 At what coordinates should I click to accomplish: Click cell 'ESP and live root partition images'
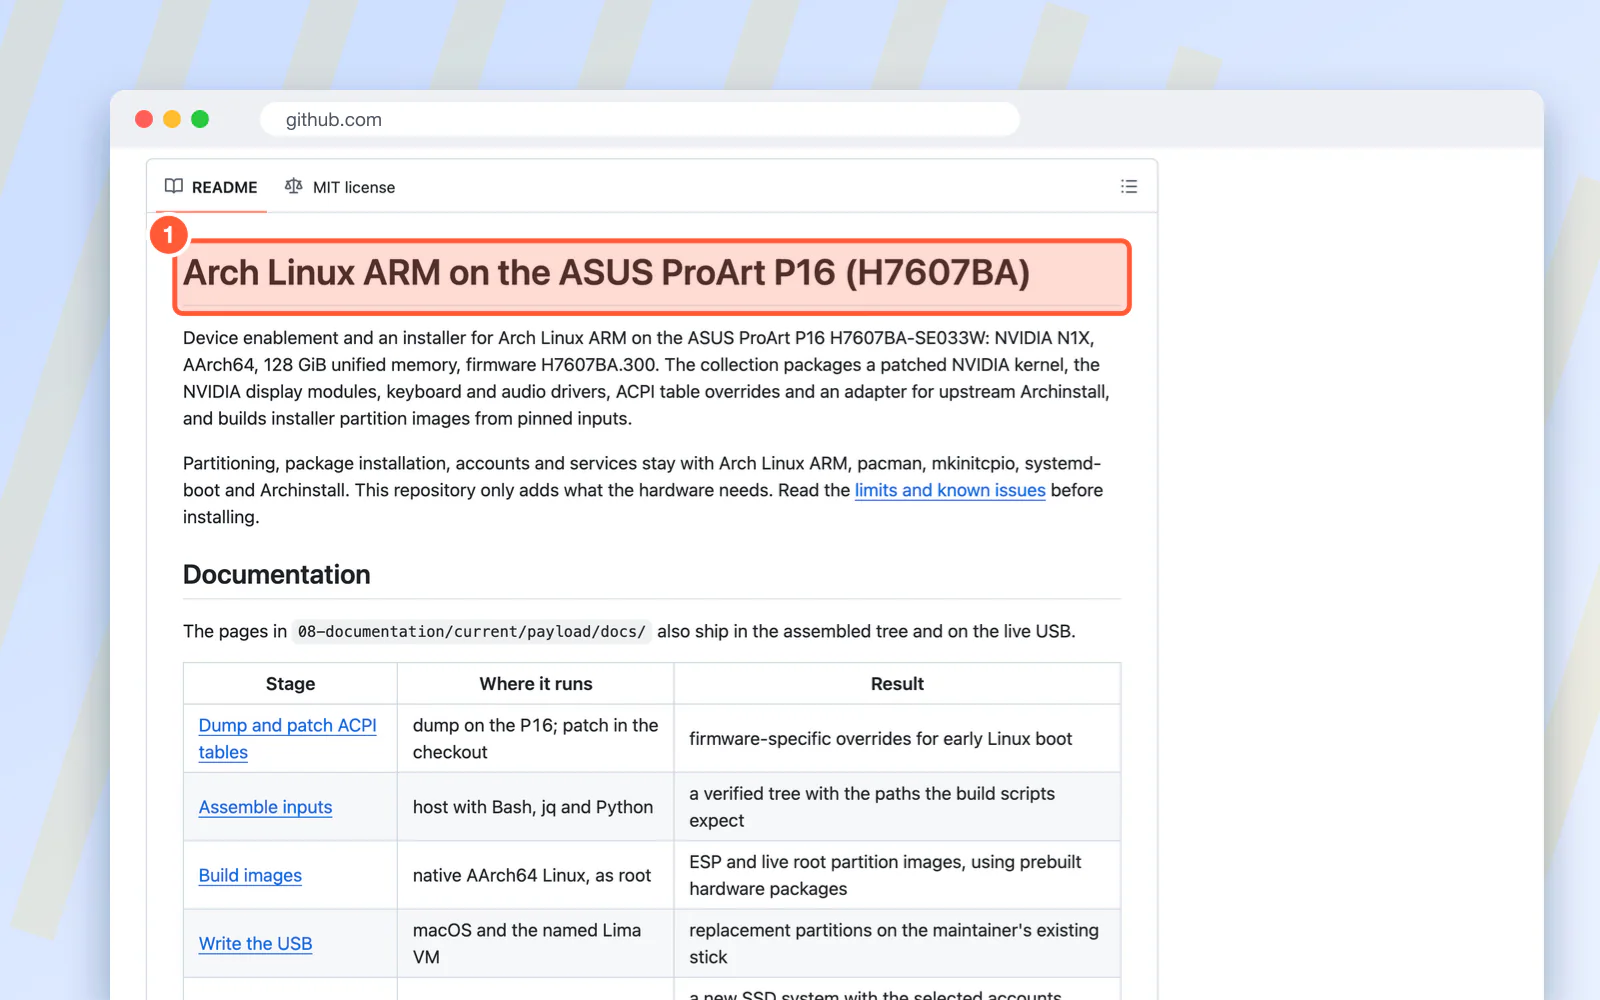coord(897,875)
